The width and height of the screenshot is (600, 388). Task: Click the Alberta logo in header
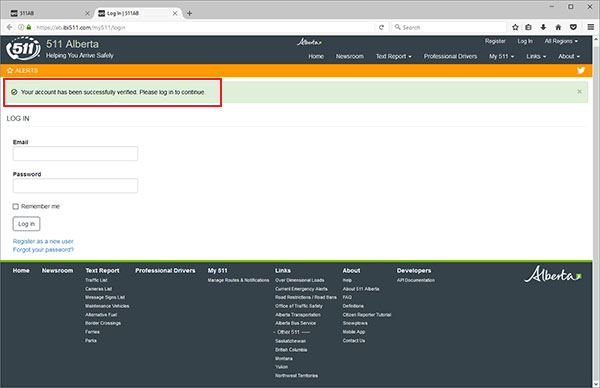[x=309, y=42]
